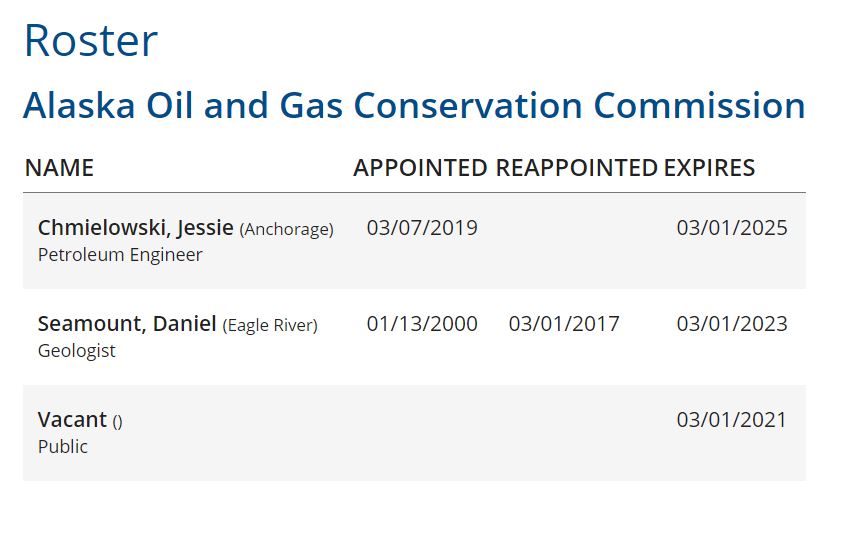Click the Petroleum Engineer role label
Viewport: 856px width, 534px height.
(x=120, y=254)
